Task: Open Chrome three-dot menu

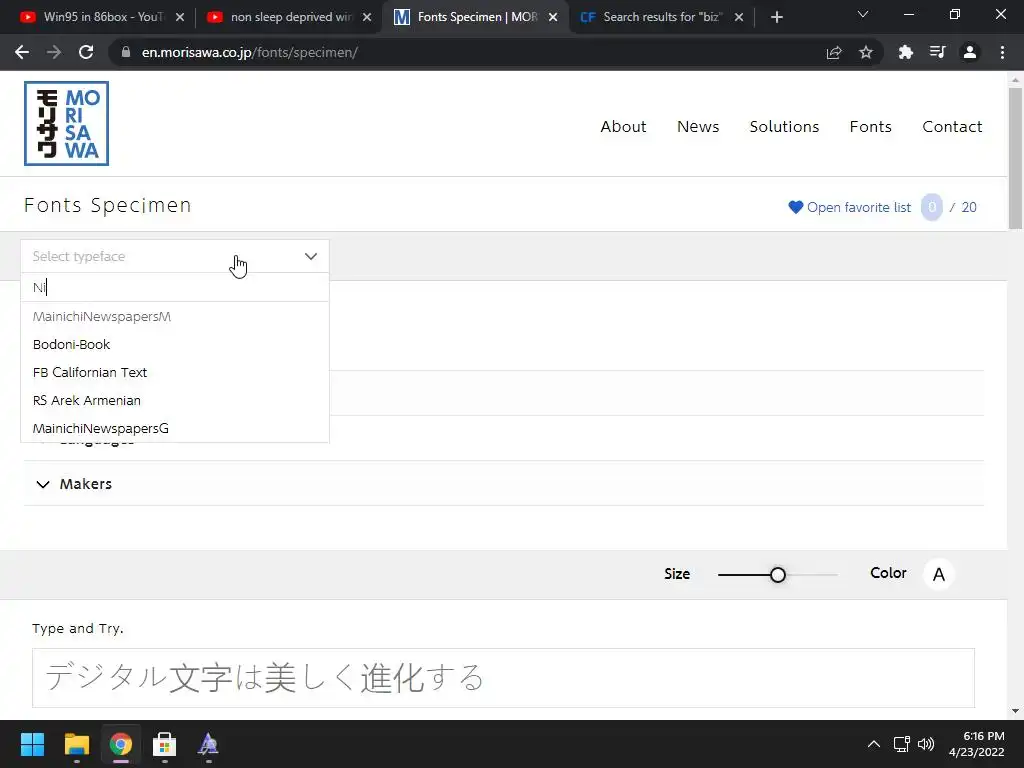Action: coord(1002,52)
